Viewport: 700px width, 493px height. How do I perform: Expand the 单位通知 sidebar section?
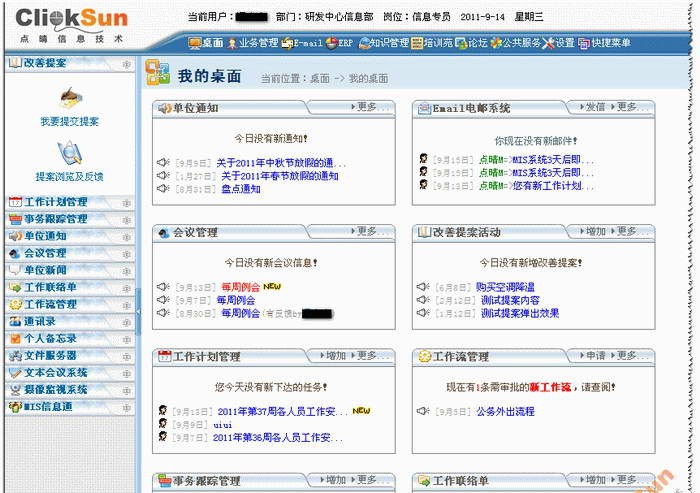(127, 237)
